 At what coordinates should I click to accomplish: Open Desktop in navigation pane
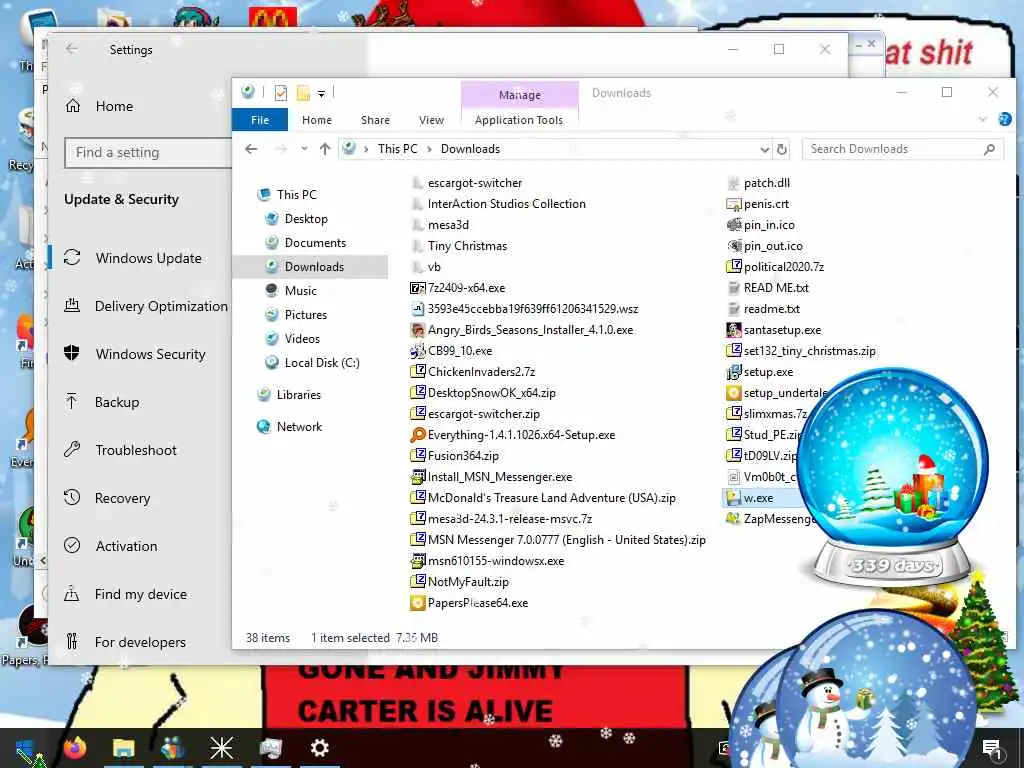click(306, 219)
